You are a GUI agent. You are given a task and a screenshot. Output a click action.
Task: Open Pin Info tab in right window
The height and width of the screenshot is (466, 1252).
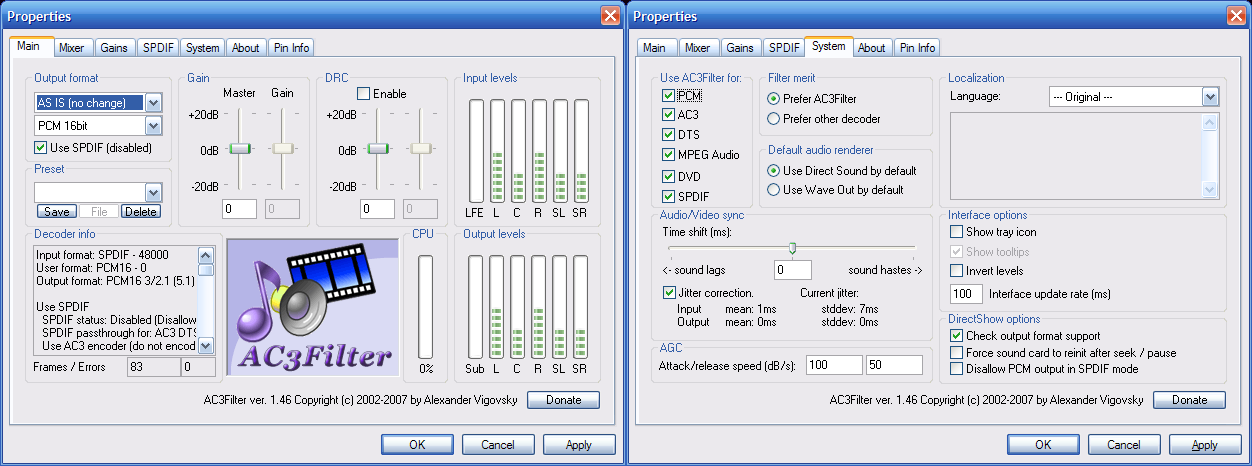click(917, 48)
